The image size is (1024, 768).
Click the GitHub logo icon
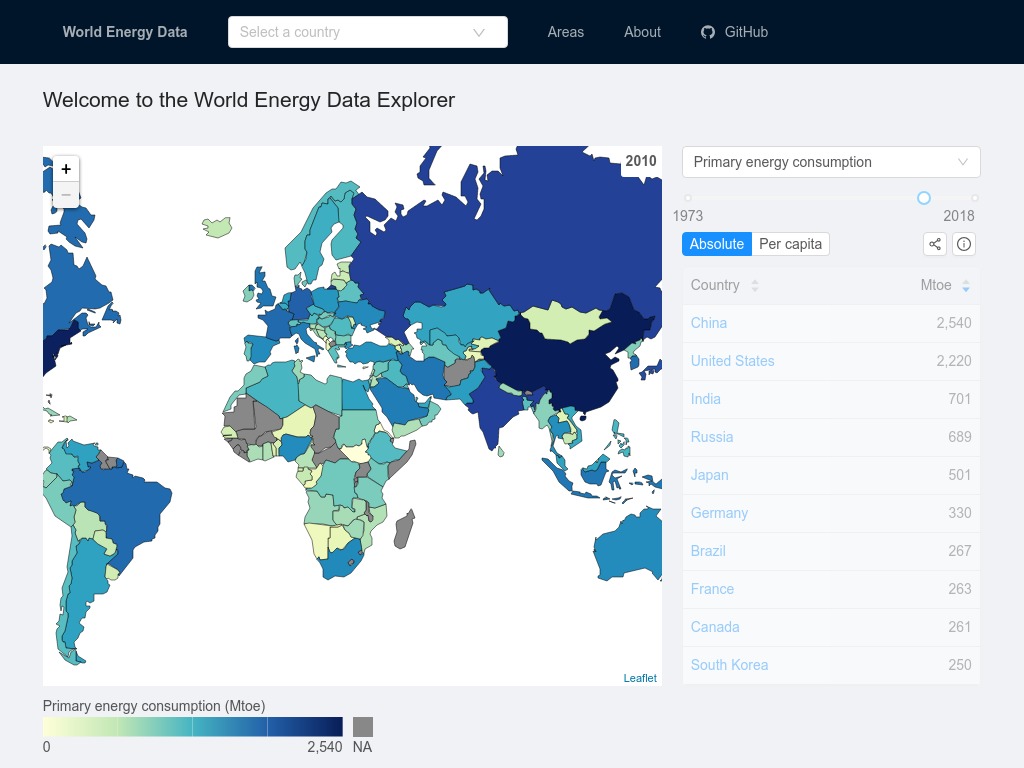708,32
